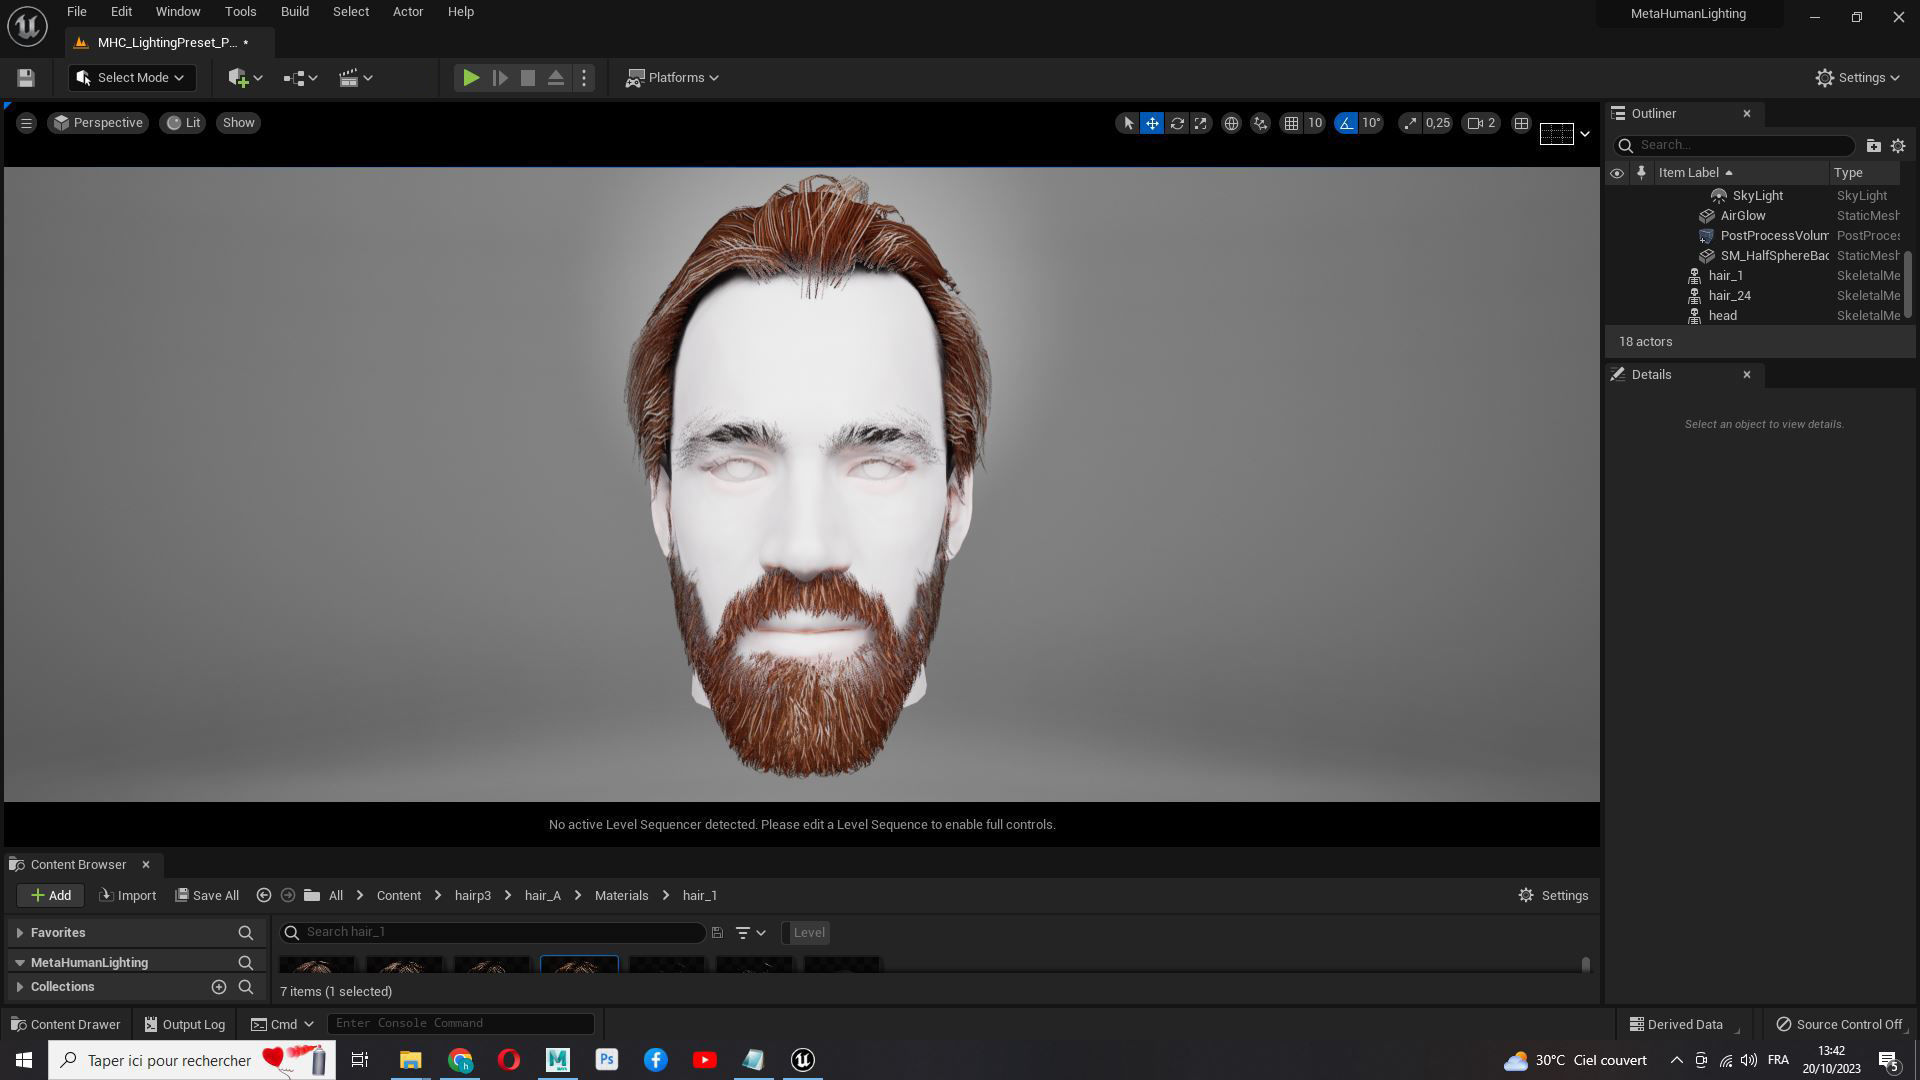Viewport: 1920px width, 1080px height.
Task: Open the Blueprints dropdown in the toolbar
Action: point(300,78)
